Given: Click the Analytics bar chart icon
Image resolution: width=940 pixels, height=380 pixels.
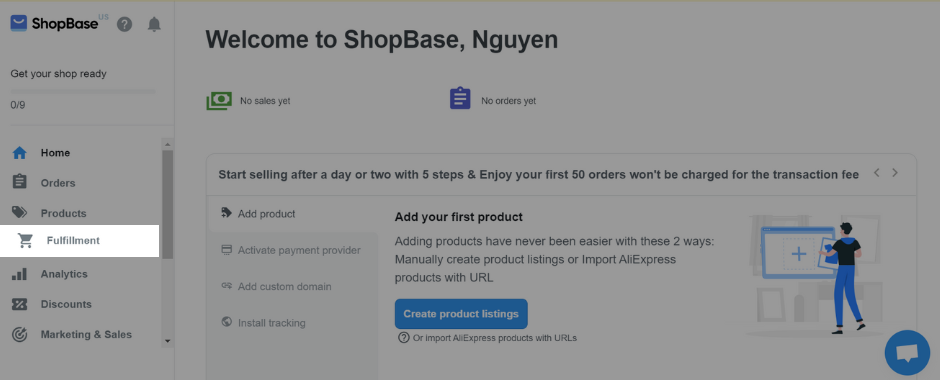Looking at the screenshot, I should [20, 274].
